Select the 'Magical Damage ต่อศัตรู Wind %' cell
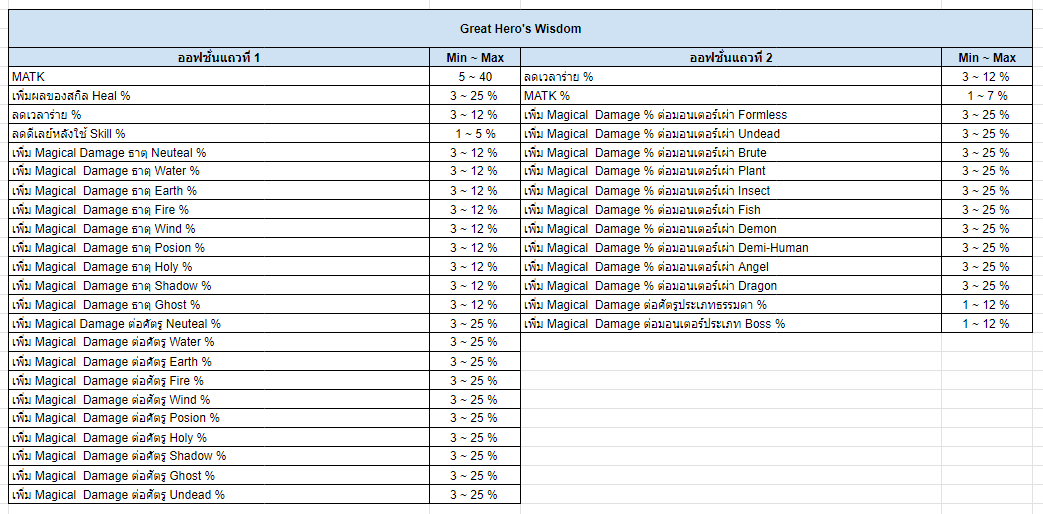Image resolution: width=1043 pixels, height=514 pixels. click(219, 400)
